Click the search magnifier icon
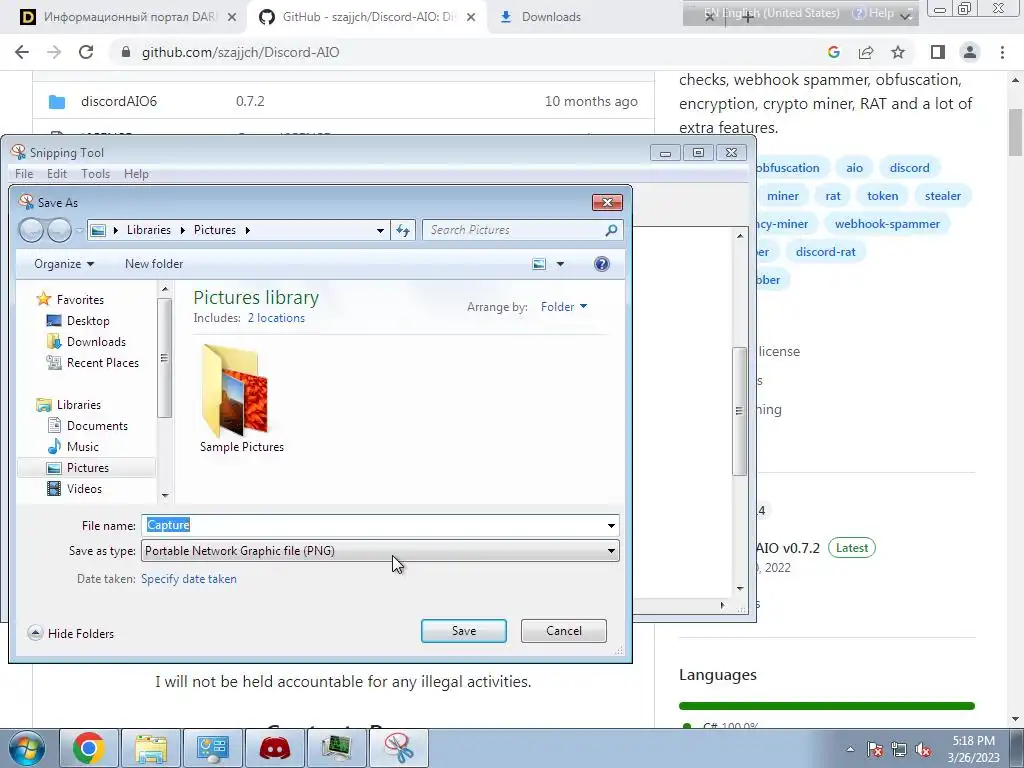 pos(611,230)
